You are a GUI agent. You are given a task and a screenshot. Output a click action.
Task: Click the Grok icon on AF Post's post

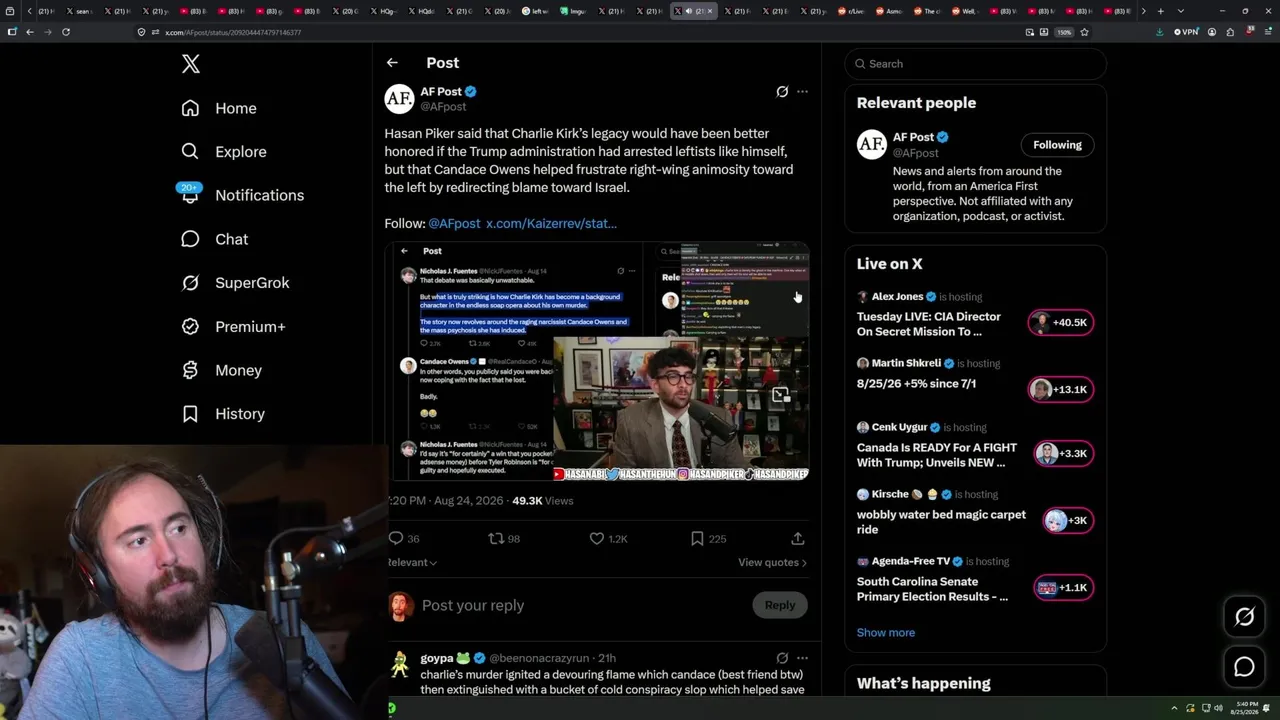coord(782,92)
